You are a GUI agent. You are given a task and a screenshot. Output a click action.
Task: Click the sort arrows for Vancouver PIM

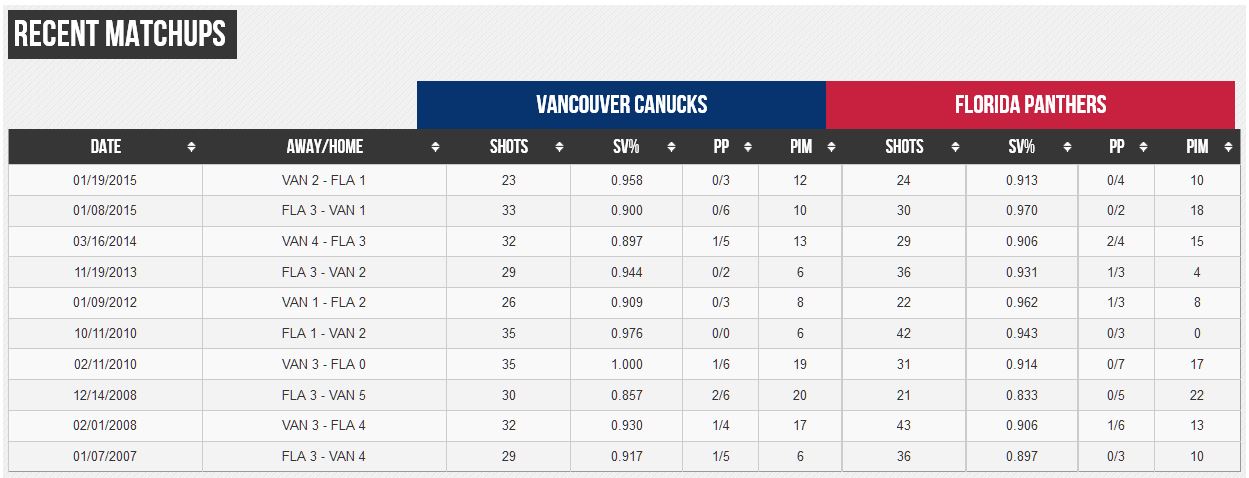point(831,147)
